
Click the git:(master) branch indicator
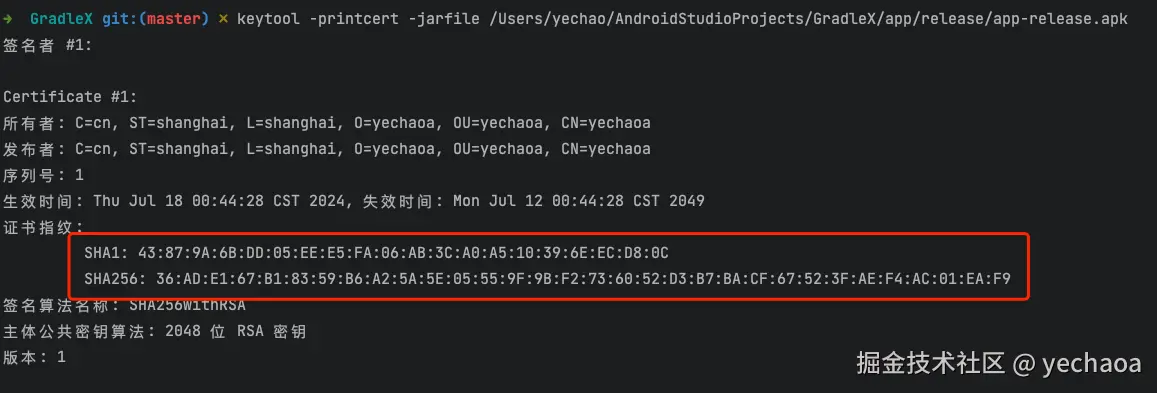pyautogui.click(x=156, y=19)
